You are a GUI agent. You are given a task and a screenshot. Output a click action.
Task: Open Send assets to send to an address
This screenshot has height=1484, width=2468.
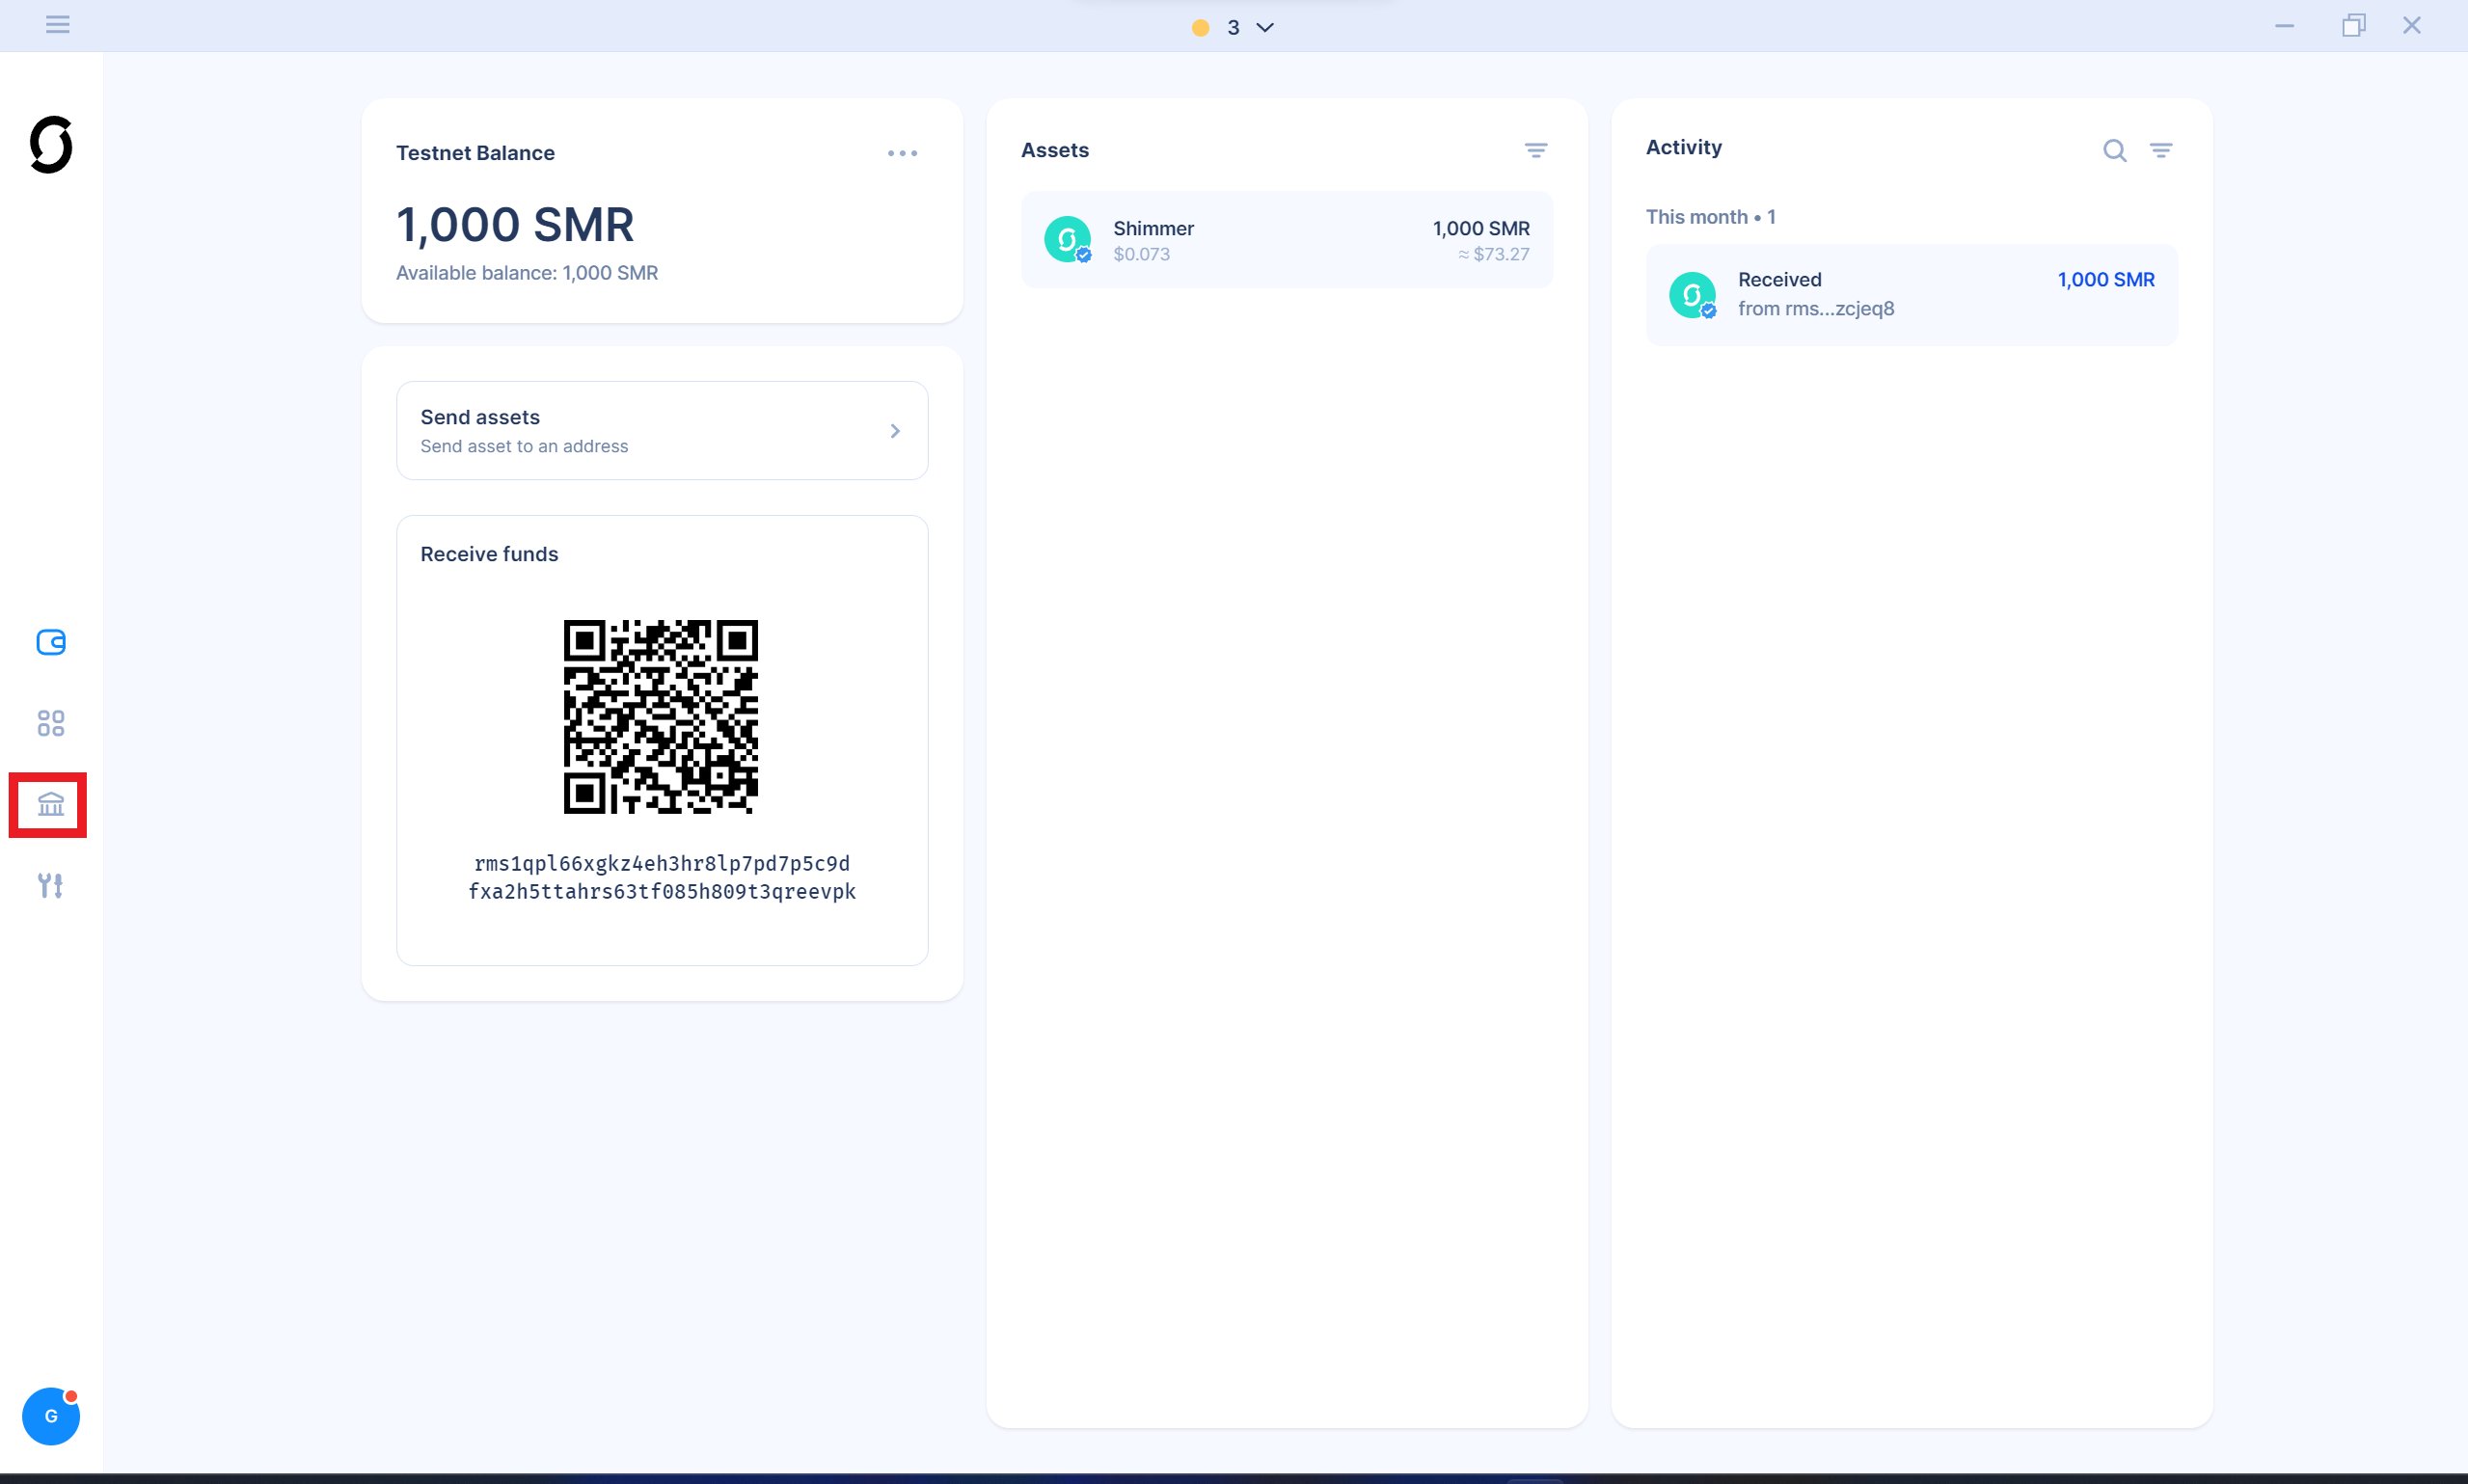(x=661, y=430)
